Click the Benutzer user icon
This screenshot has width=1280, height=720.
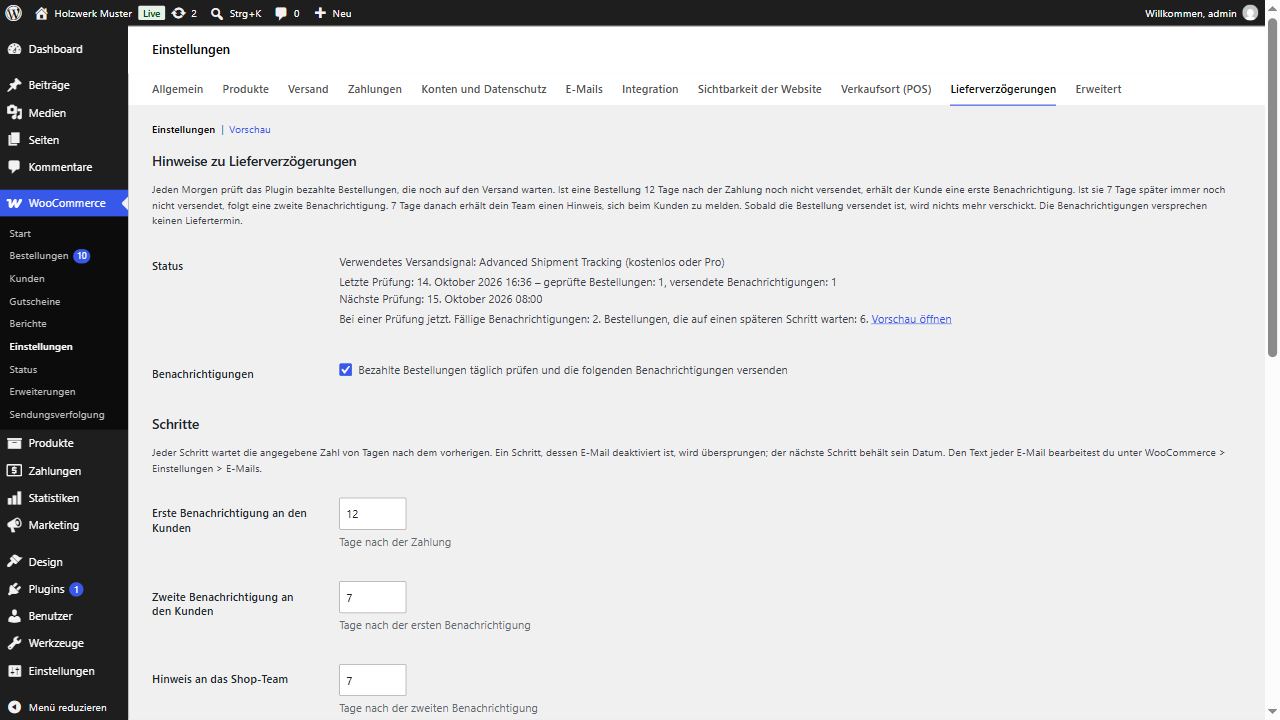[x=15, y=616]
